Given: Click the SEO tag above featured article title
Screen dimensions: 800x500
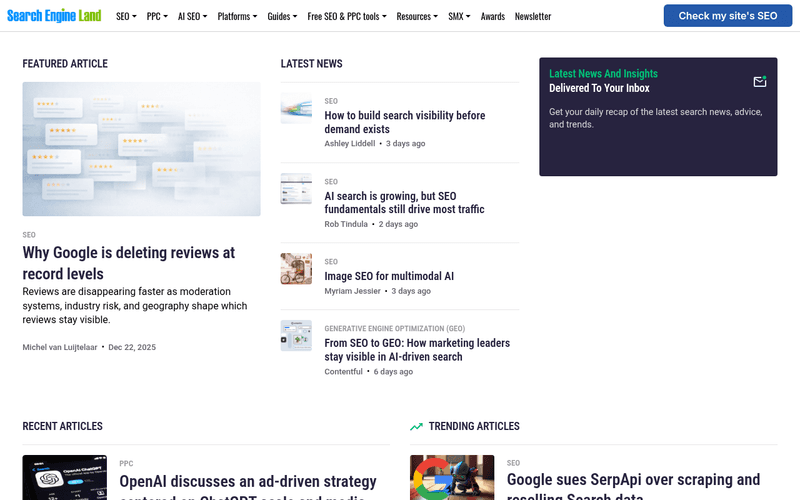Looking at the screenshot, I should (x=29, y=235).
